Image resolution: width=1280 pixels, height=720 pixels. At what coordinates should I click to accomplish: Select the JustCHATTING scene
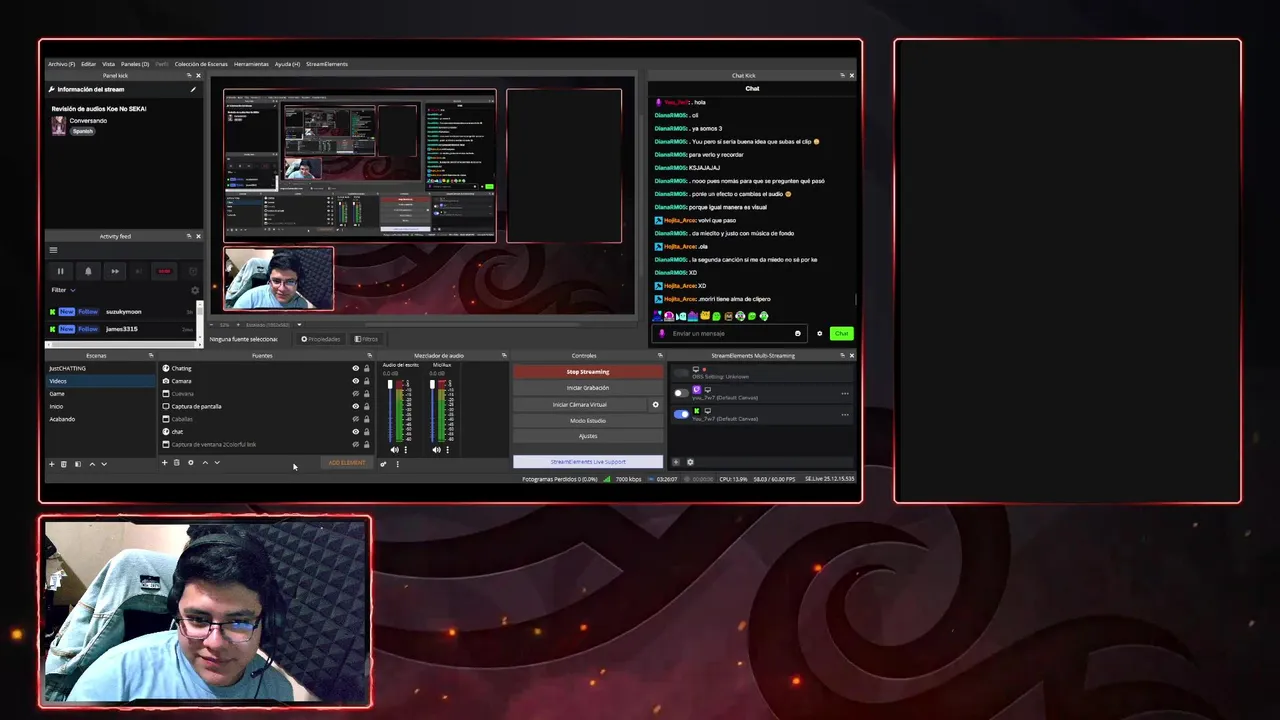102,368
